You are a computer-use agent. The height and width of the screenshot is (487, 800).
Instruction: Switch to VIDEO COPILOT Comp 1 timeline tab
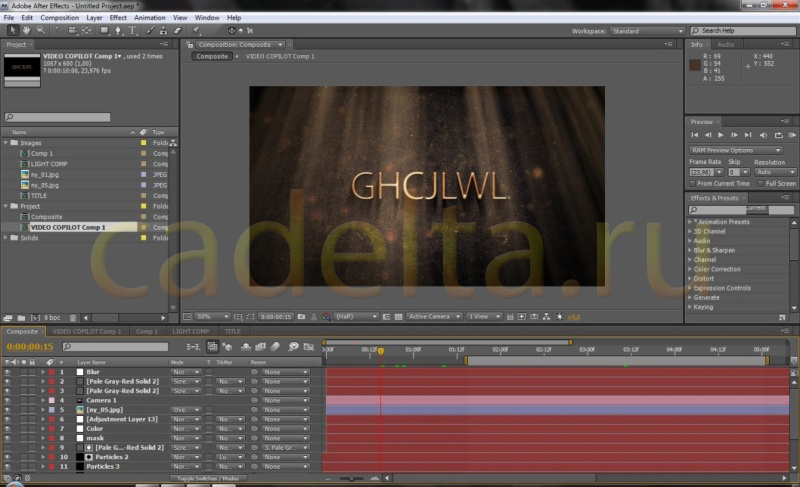(87, 331)
